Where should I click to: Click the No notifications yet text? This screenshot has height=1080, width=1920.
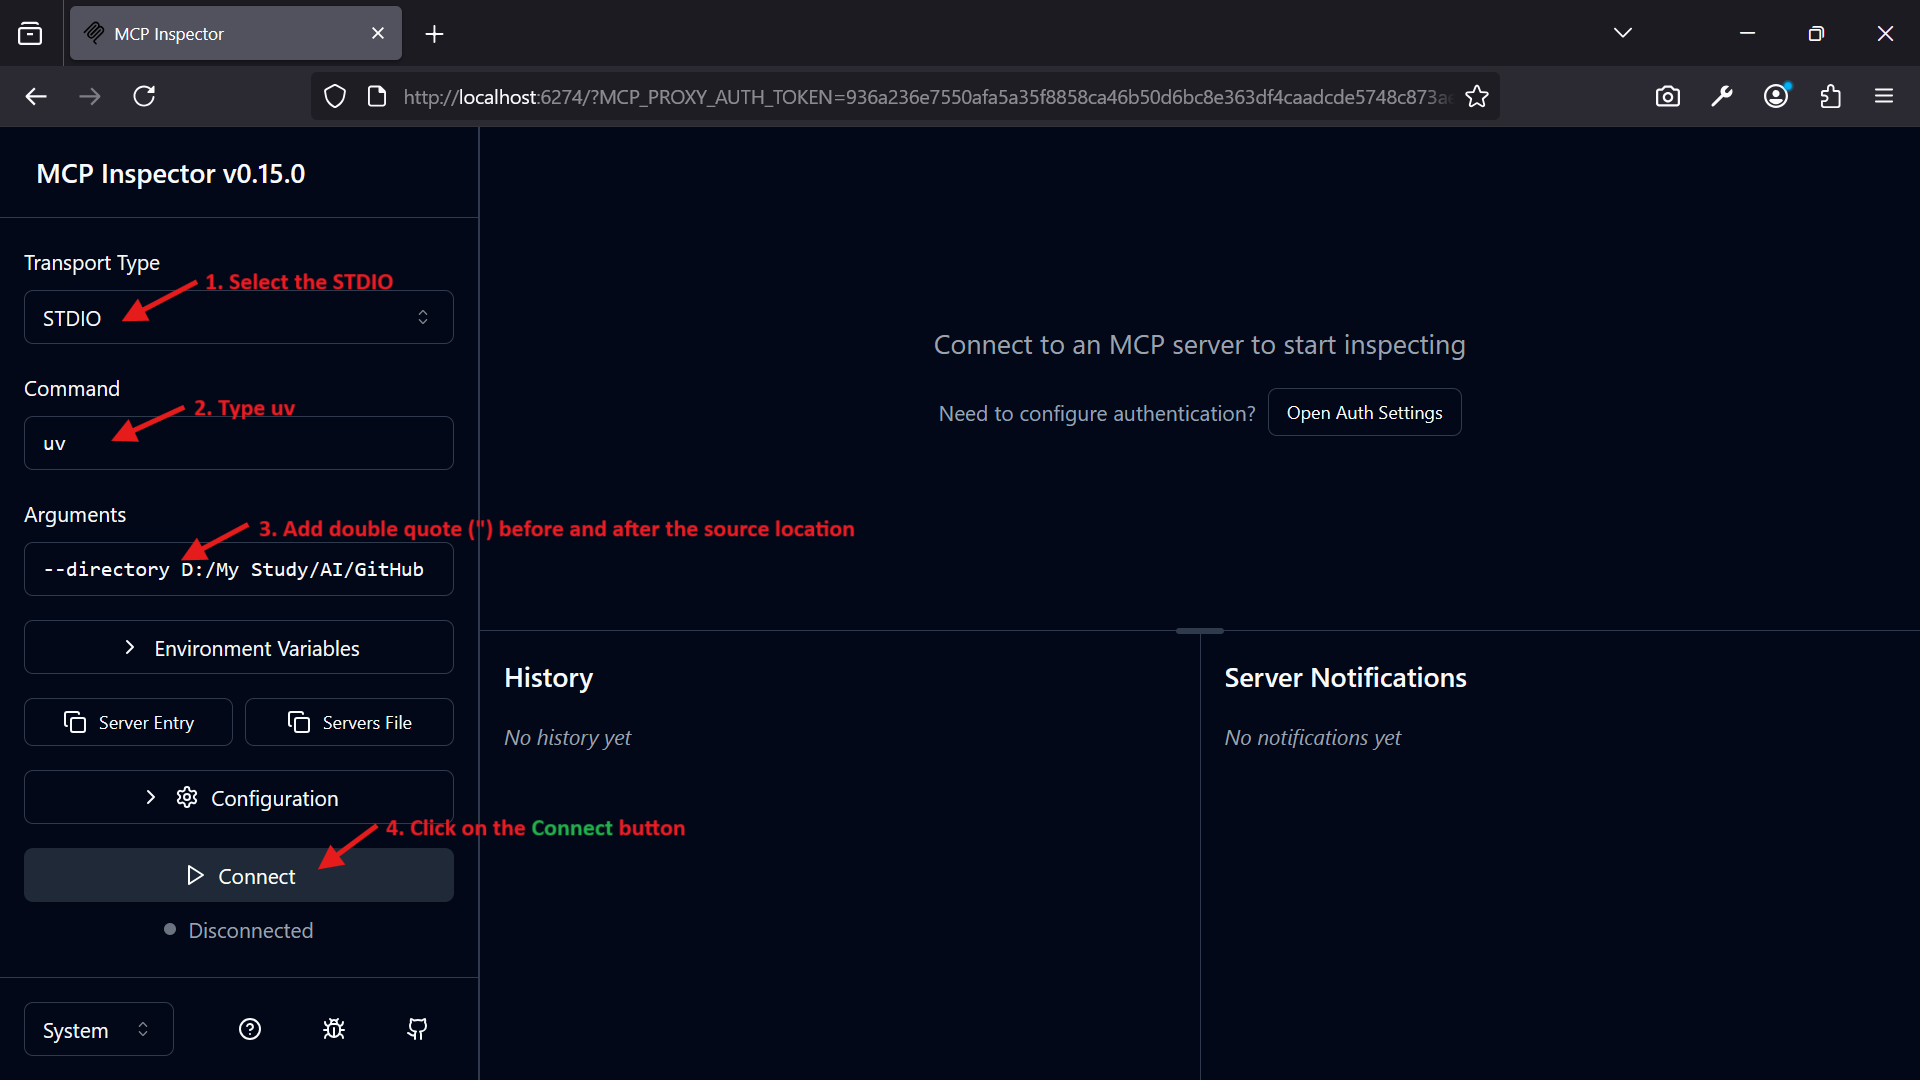pyautogui.click(x=1312, y=738)
